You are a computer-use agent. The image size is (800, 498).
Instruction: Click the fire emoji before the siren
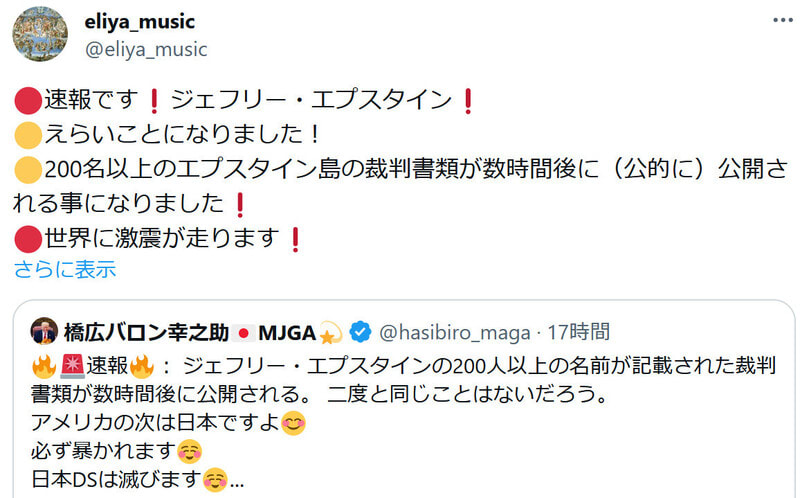(44, 366)
